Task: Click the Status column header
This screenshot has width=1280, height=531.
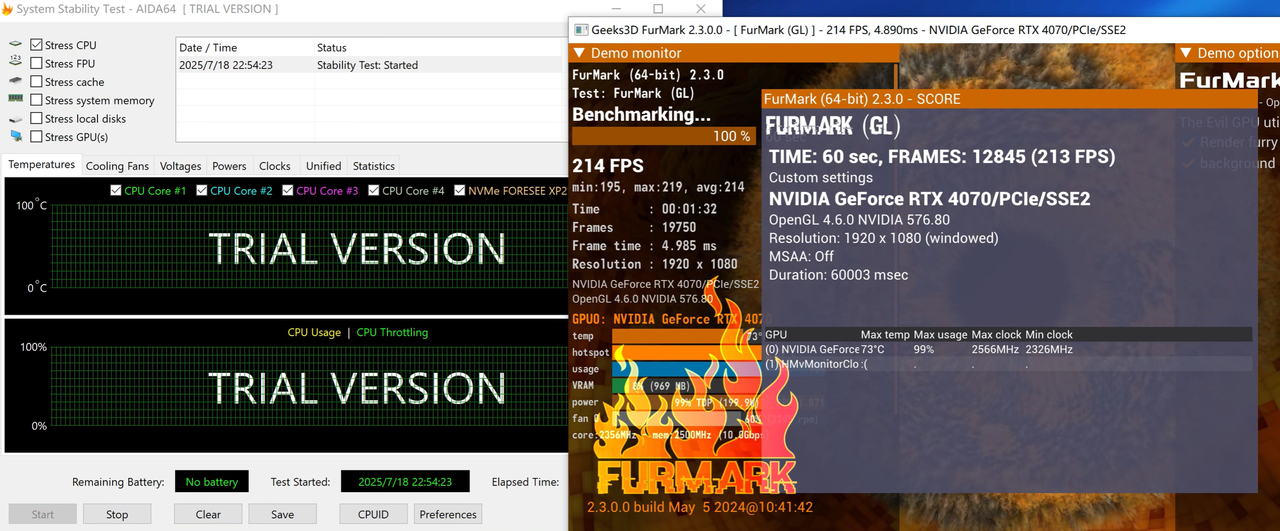Action: (440, 47)
